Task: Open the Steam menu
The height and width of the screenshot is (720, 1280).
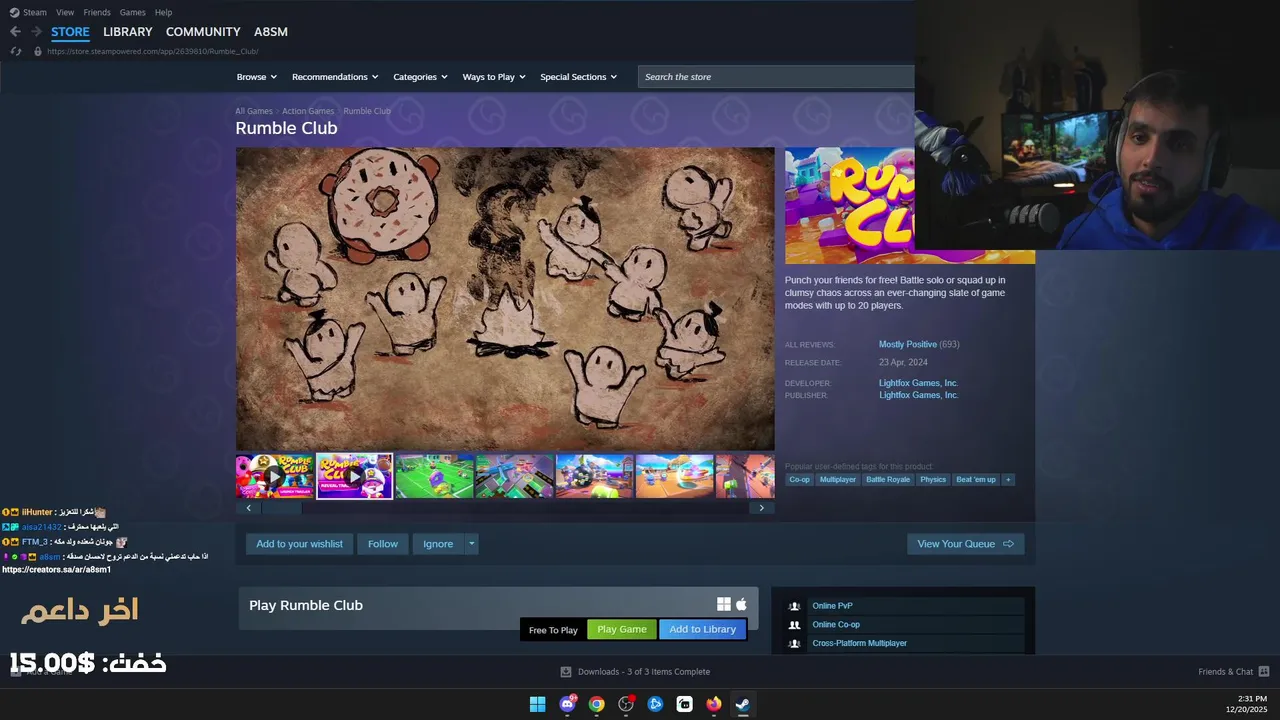Action: [x=35, y=12]
